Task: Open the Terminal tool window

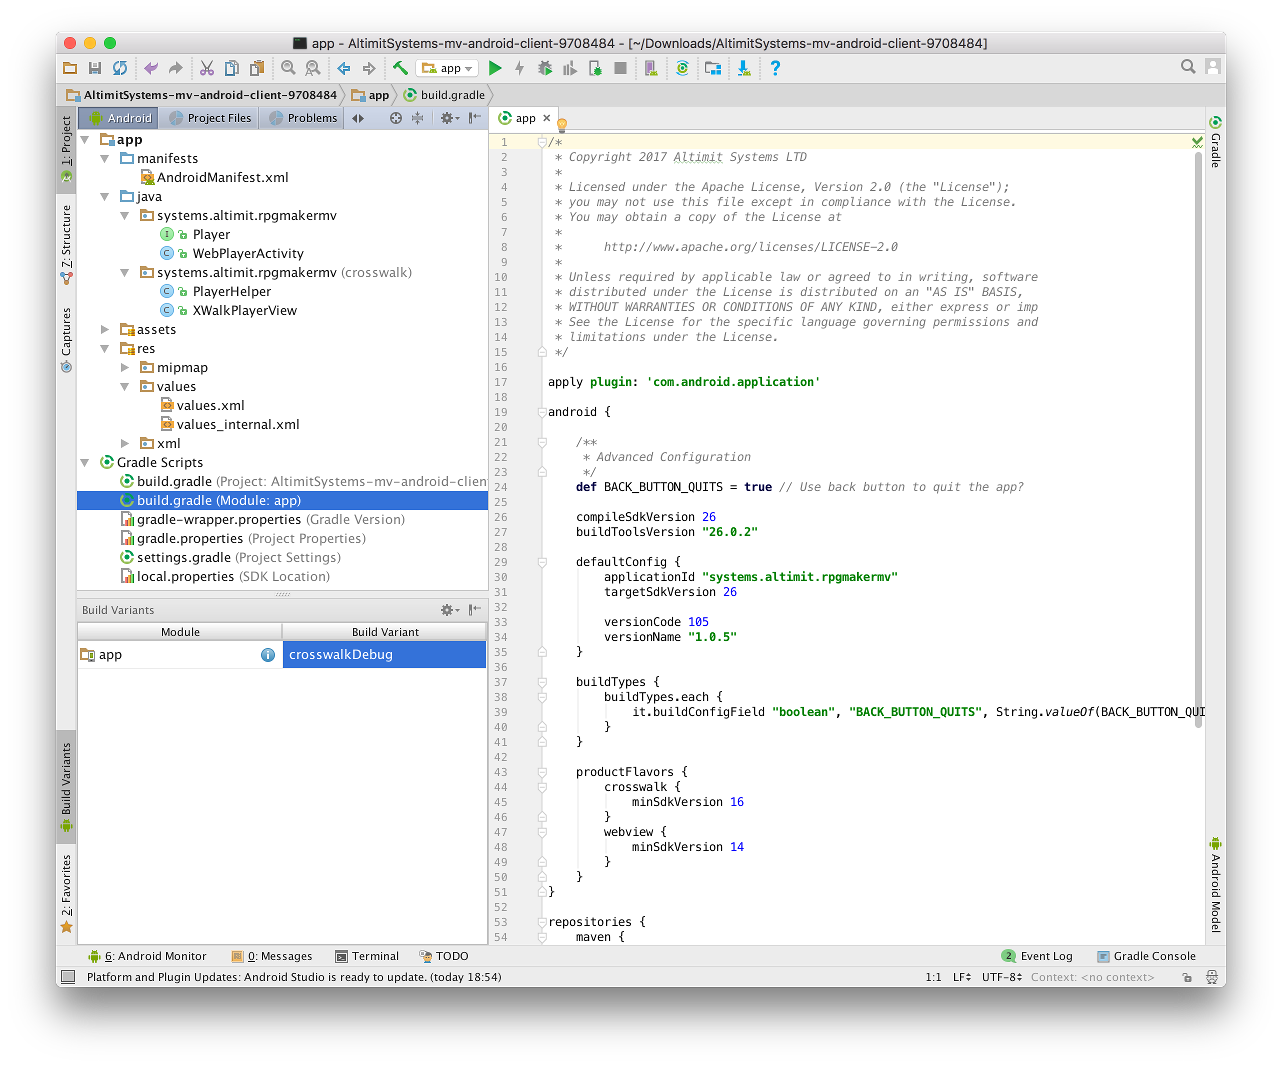Action: click(367, 956)
